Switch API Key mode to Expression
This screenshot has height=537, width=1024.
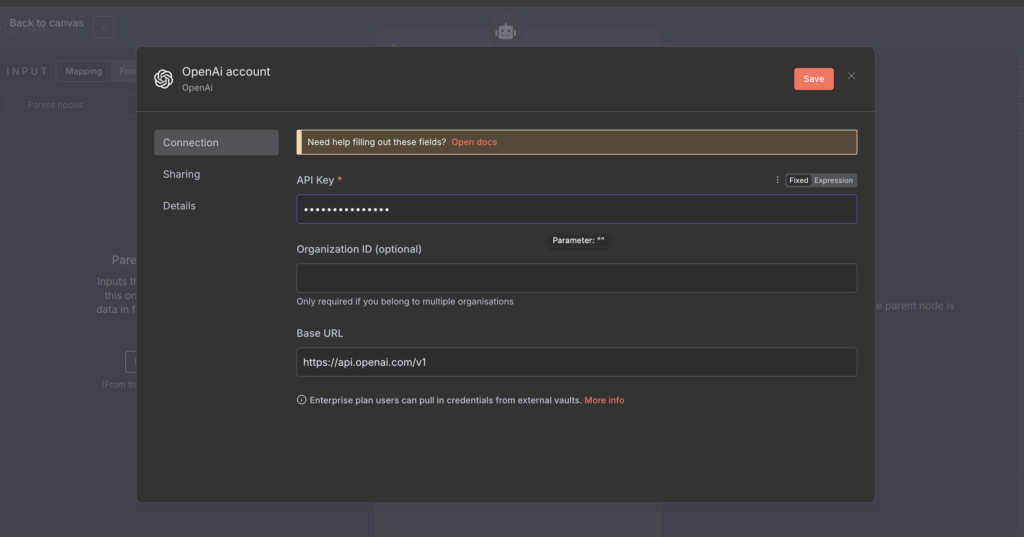point(833,180)
